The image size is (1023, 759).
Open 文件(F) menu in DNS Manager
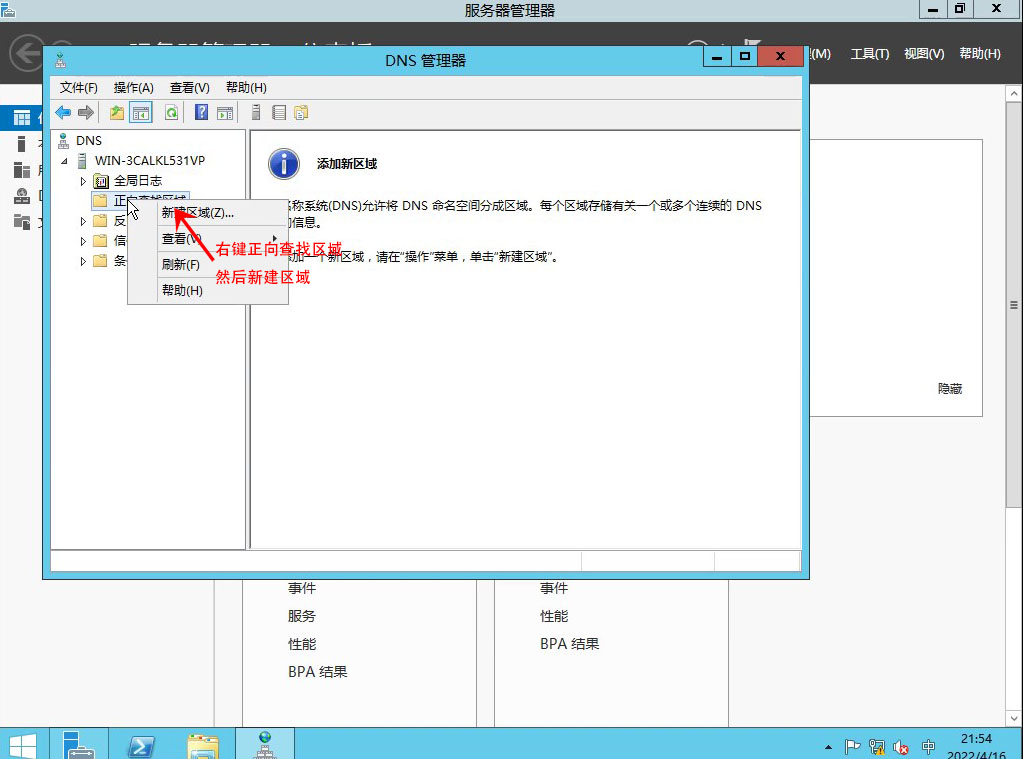[78, 87]
